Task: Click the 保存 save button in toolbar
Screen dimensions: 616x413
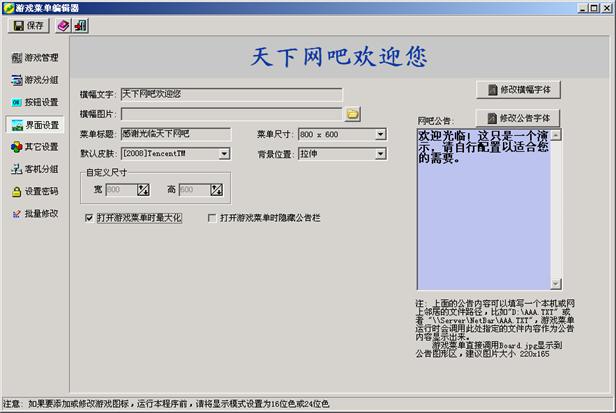Action: 27,24
